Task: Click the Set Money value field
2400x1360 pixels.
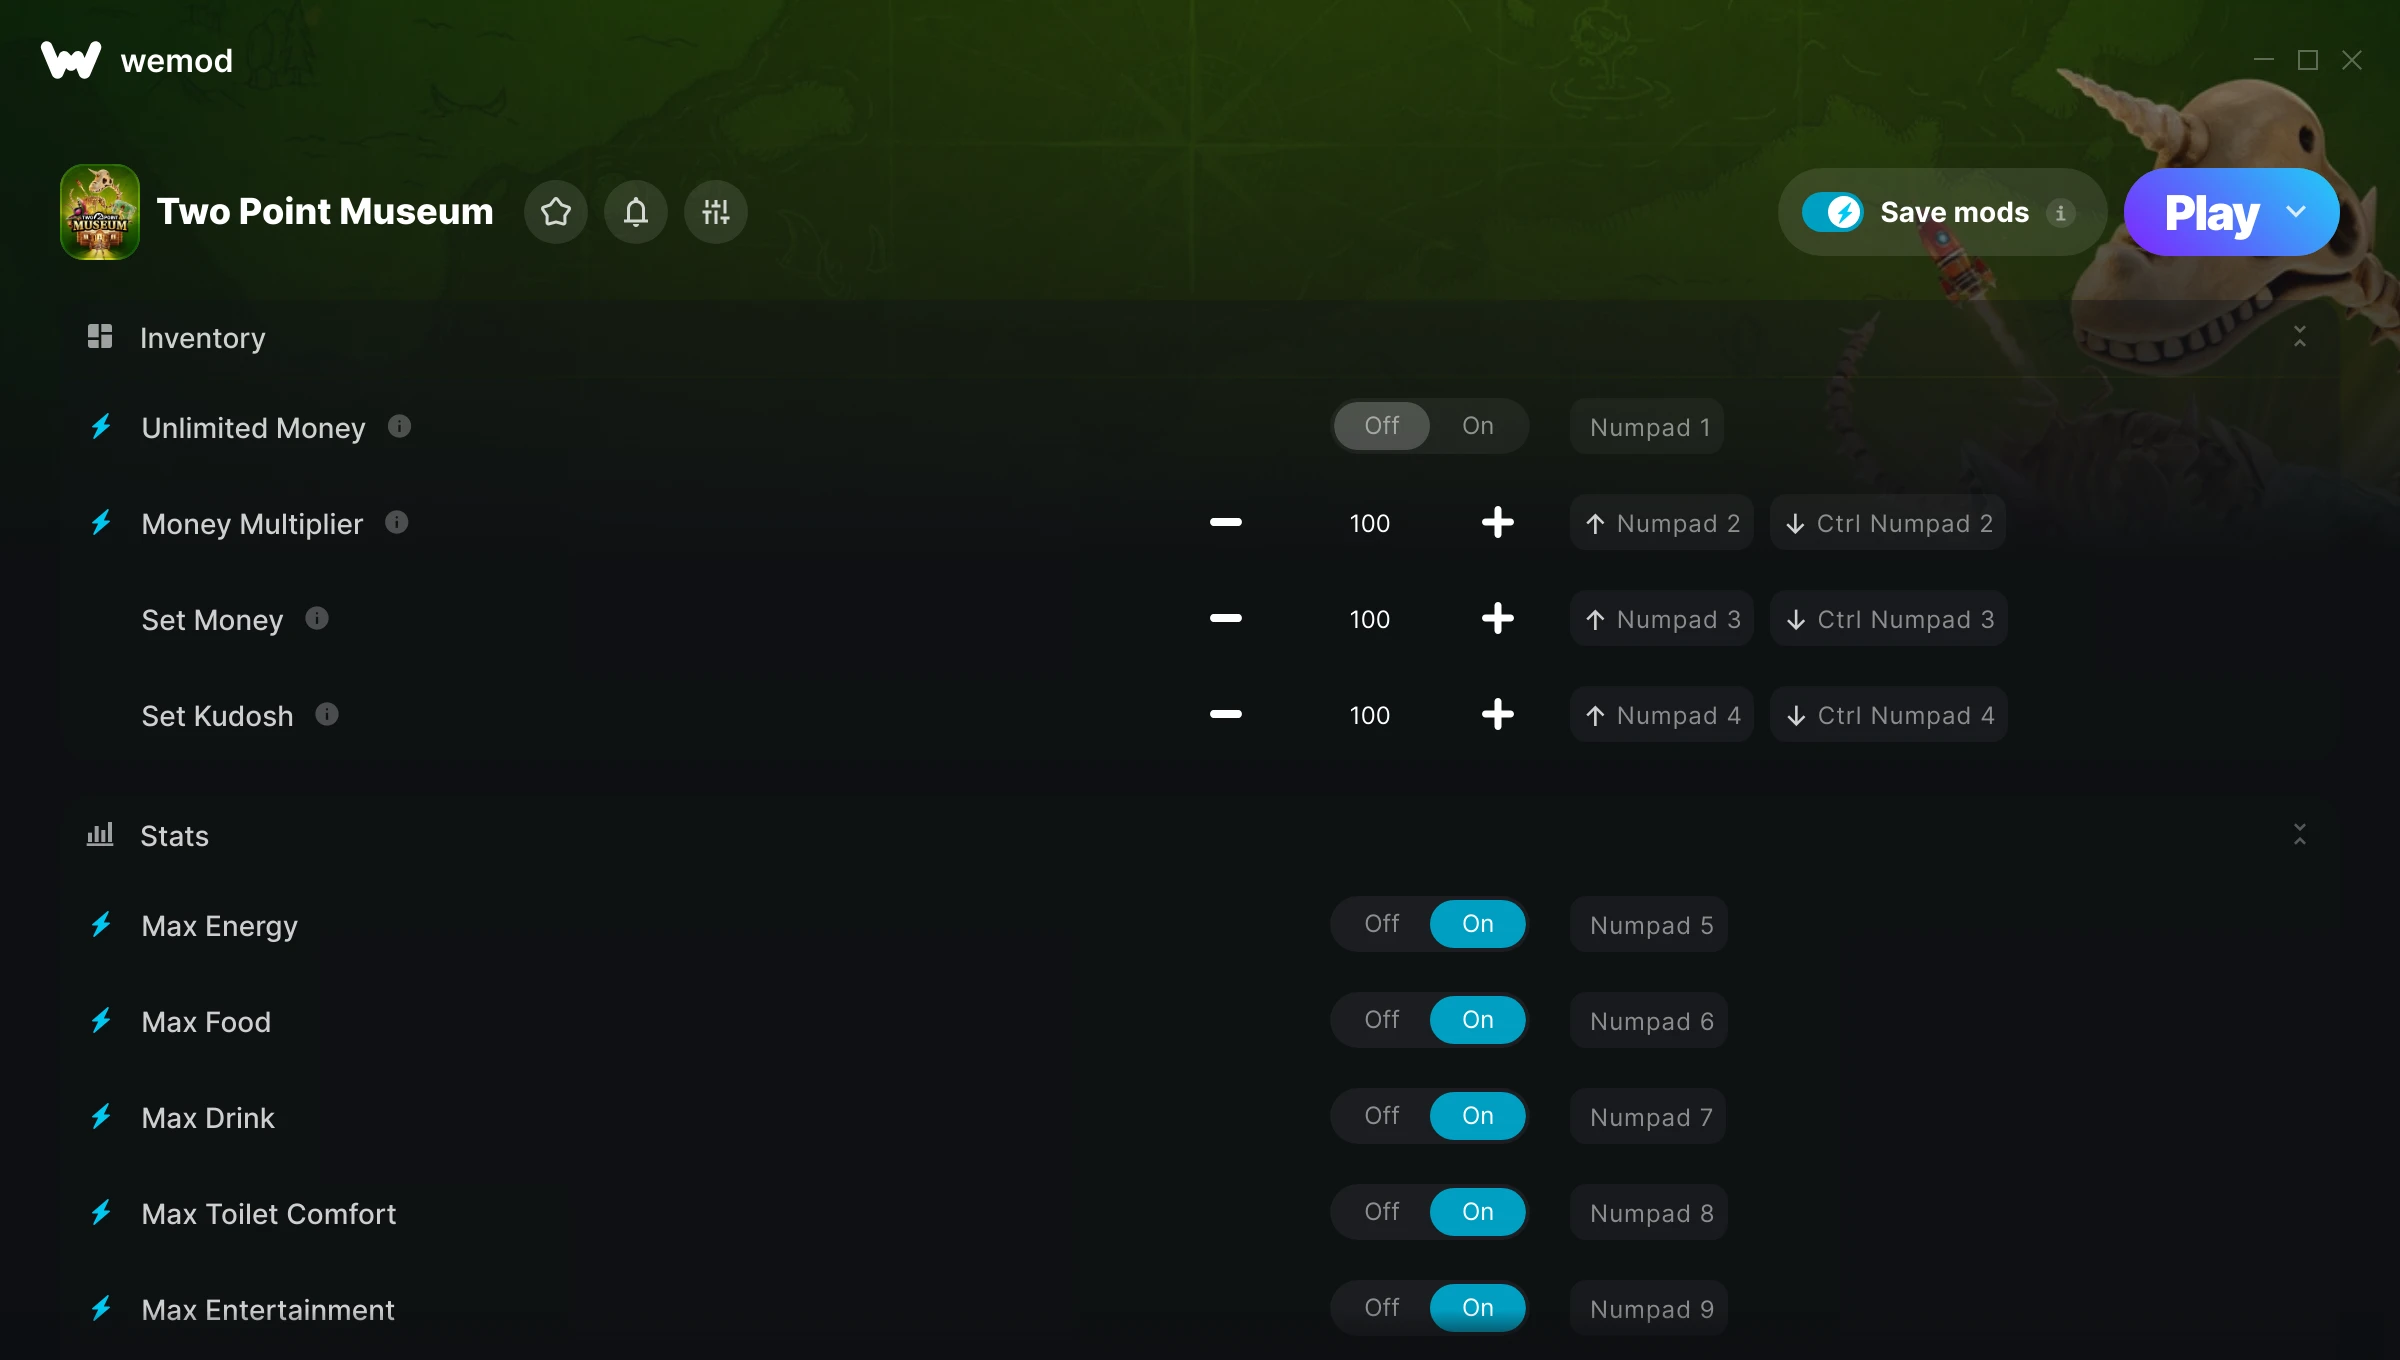Action: coord(1369,619)
